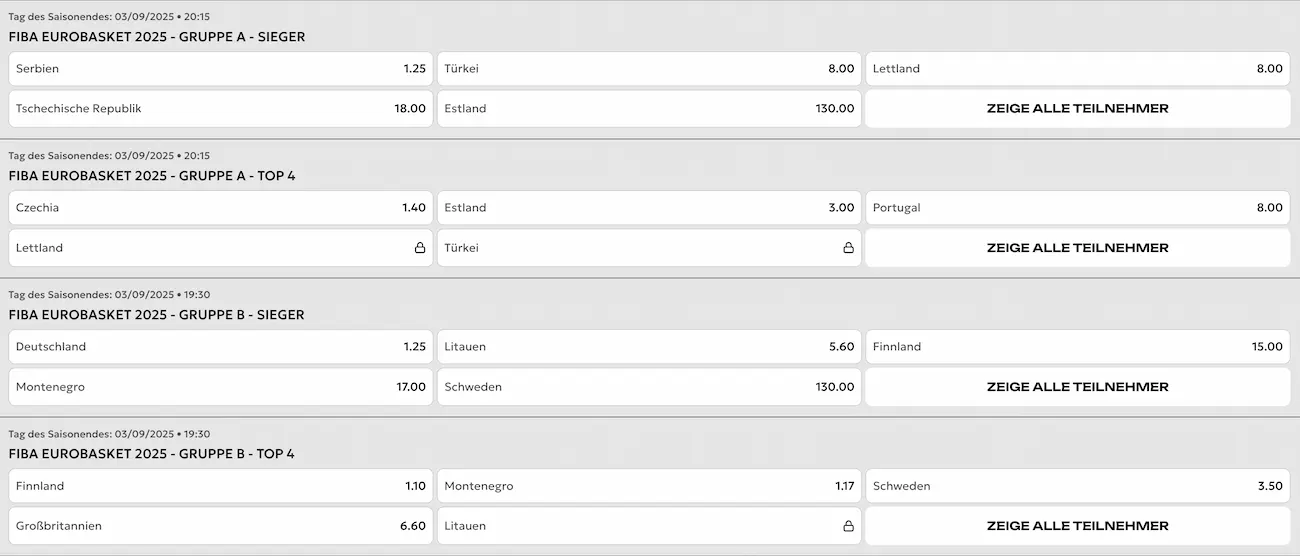This screenshot has height=556, width=1300.
Task: Select Portugal at 8.00 odds
Action: [1077, 208]
